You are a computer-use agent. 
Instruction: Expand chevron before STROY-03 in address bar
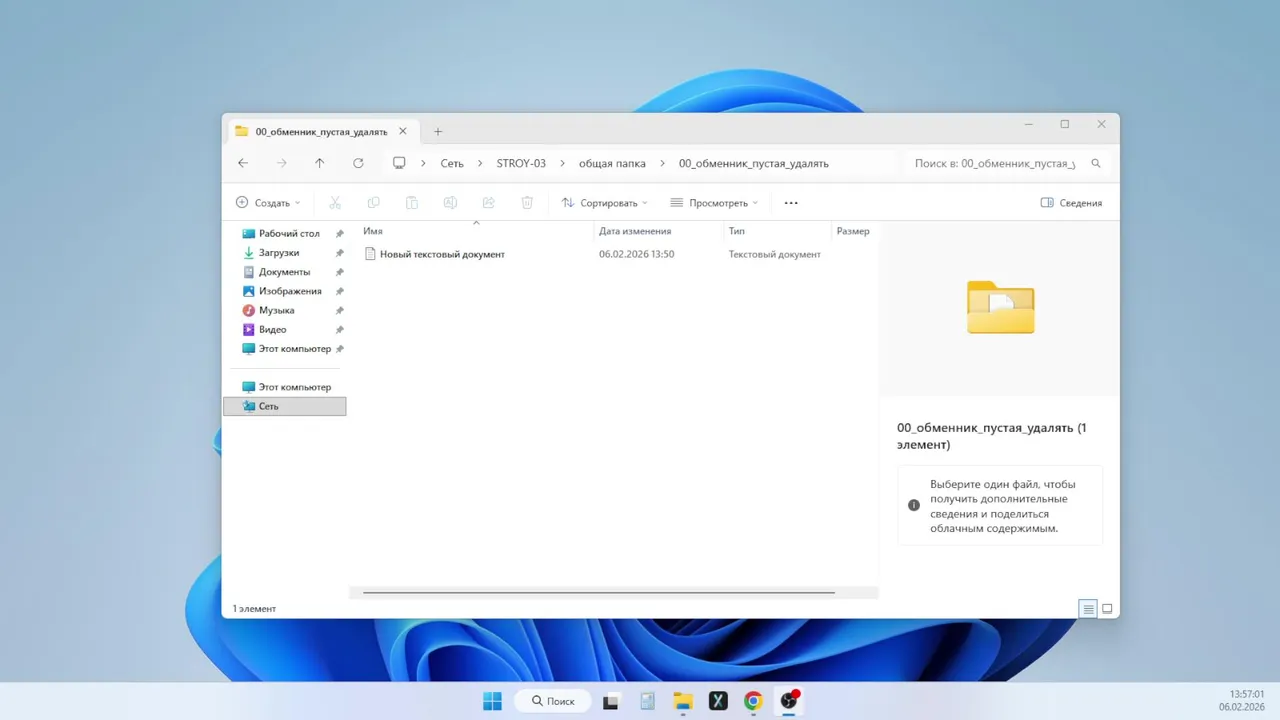click(x=480, y=163)
